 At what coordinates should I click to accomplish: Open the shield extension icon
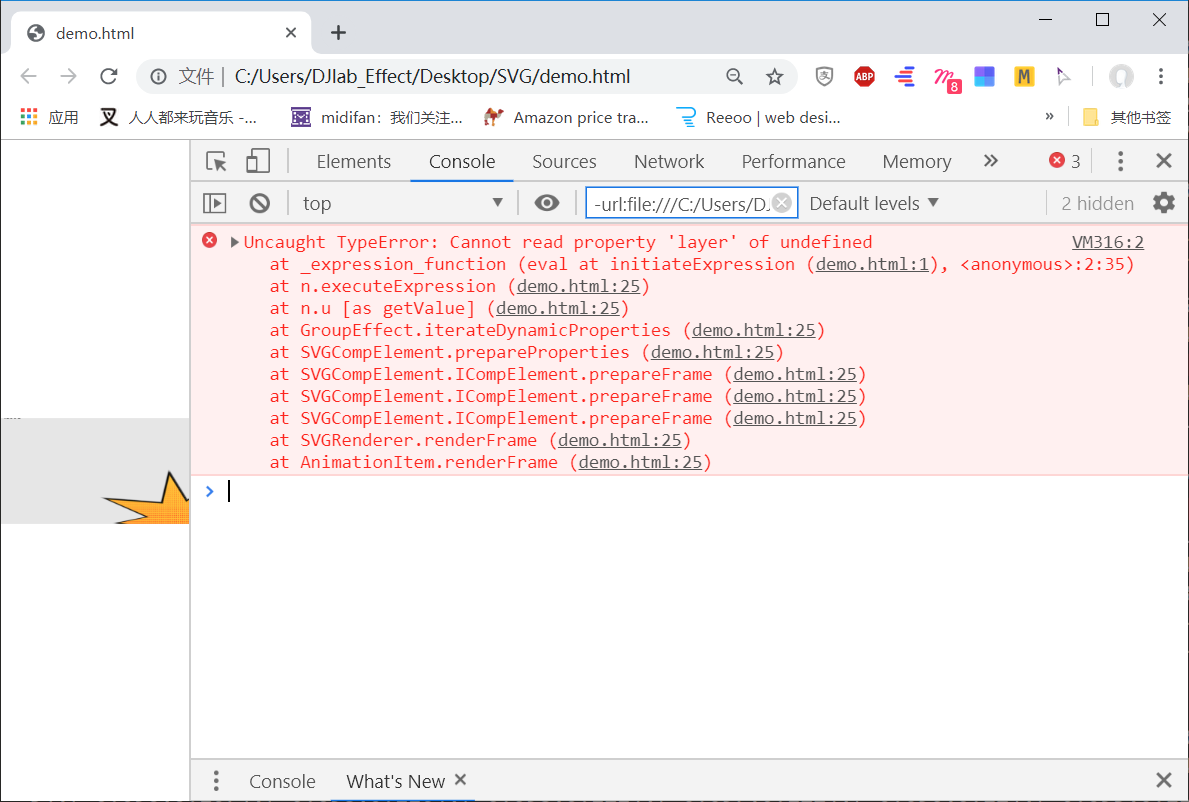click(x=824, y=76)
